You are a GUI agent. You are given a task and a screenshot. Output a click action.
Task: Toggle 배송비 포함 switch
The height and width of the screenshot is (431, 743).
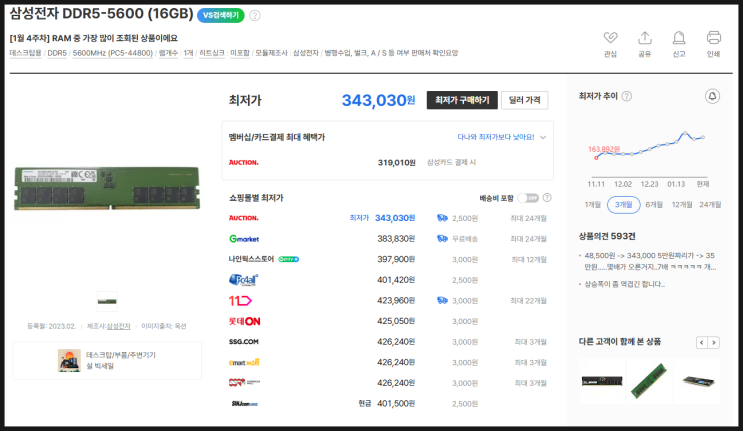[528, 198]
